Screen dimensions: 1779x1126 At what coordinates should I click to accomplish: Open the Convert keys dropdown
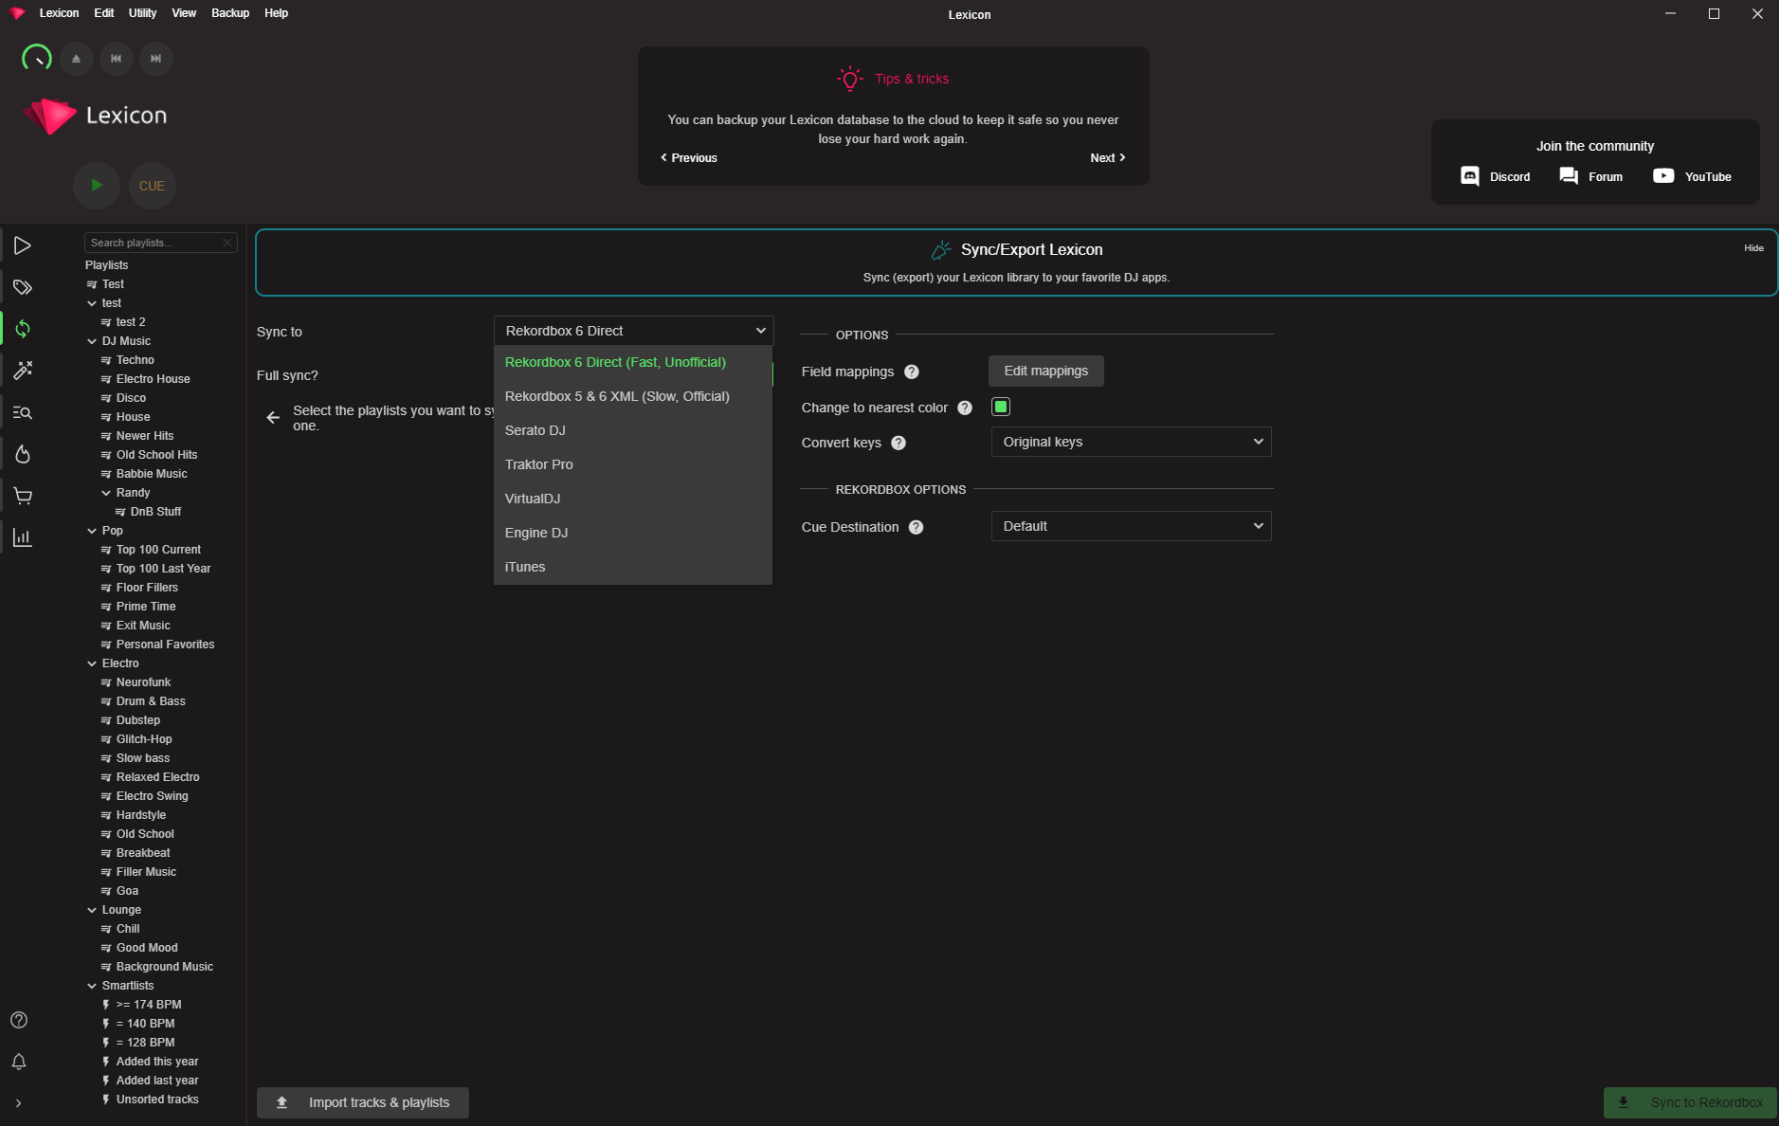pyautogui.click(x=1131, y=442)
